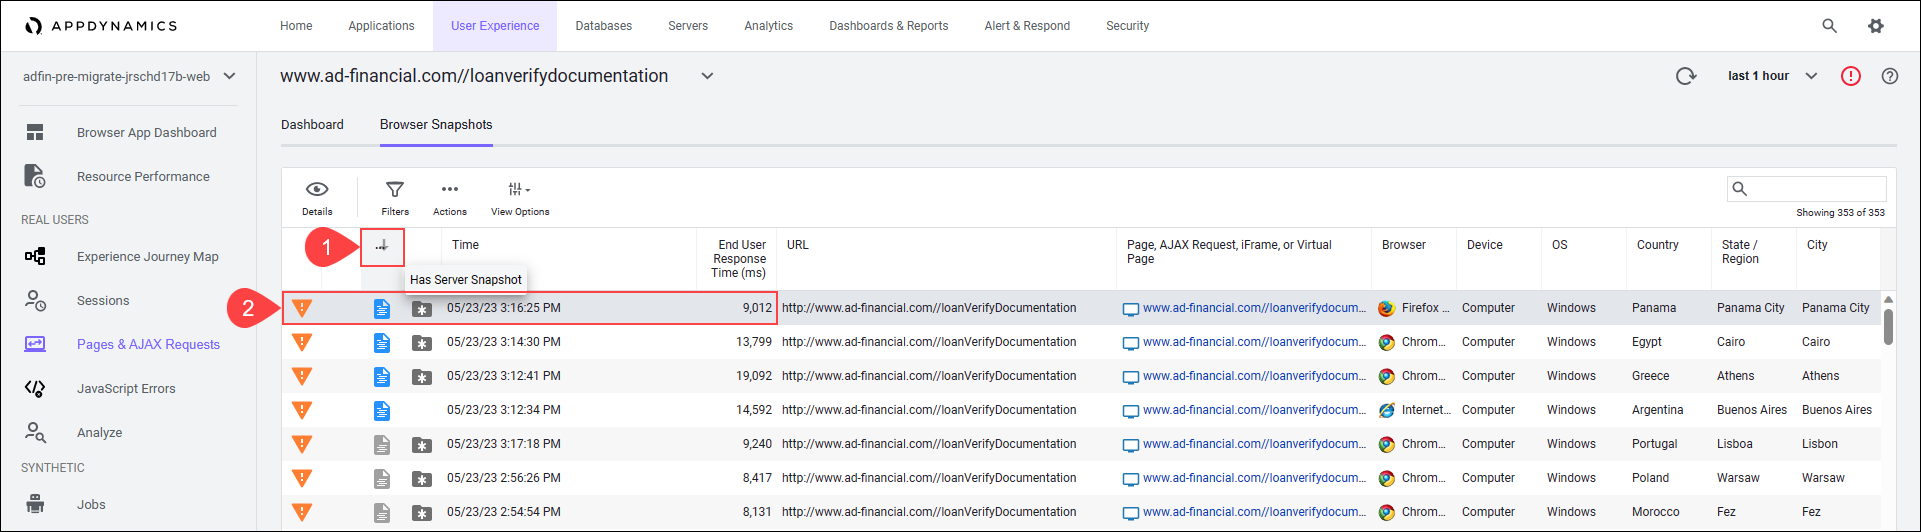Expand the adfin-pre-migrate application selector
1921x532 pixels.
pos(229,77)
